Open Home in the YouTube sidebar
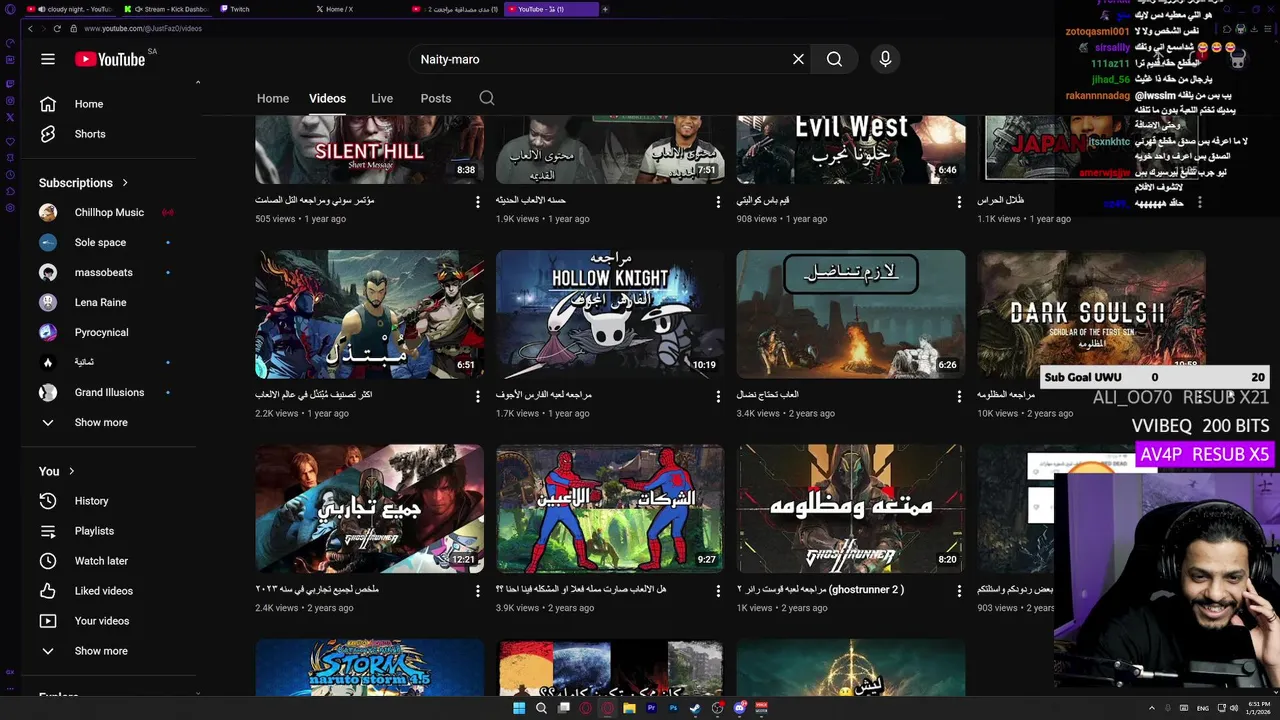This screenshot has width=1280, height=720. pos(110,104)
